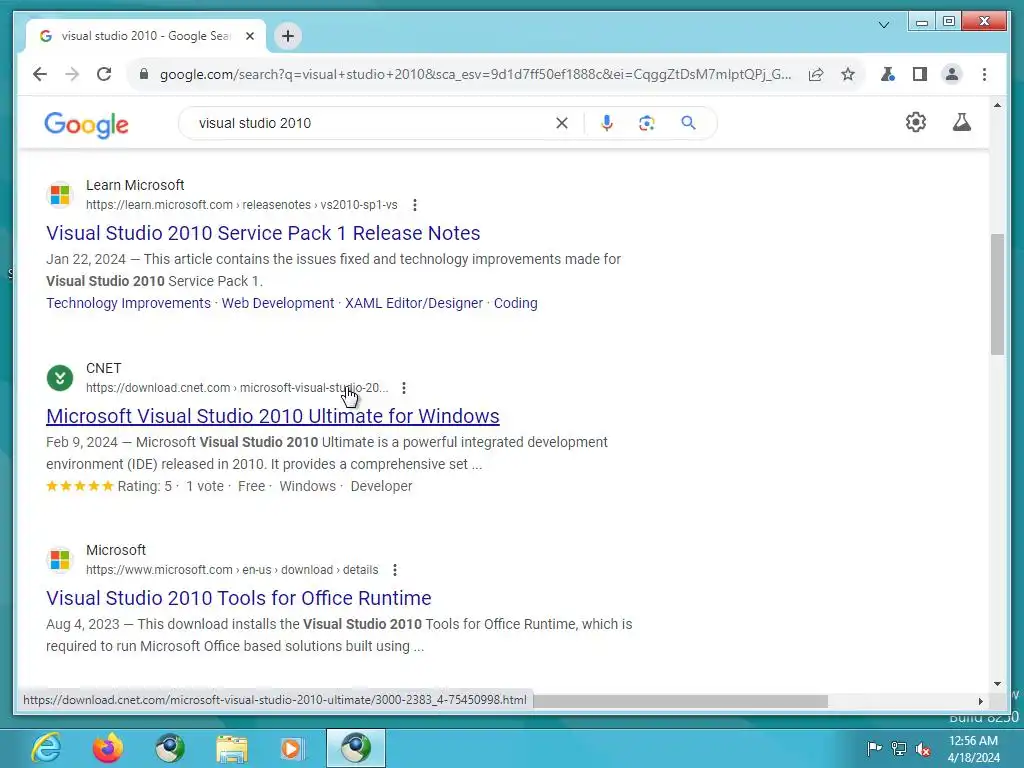1024x768 pixels.
Task: Click the horizontal scrollbar thumb
Action: pos(680,701)
